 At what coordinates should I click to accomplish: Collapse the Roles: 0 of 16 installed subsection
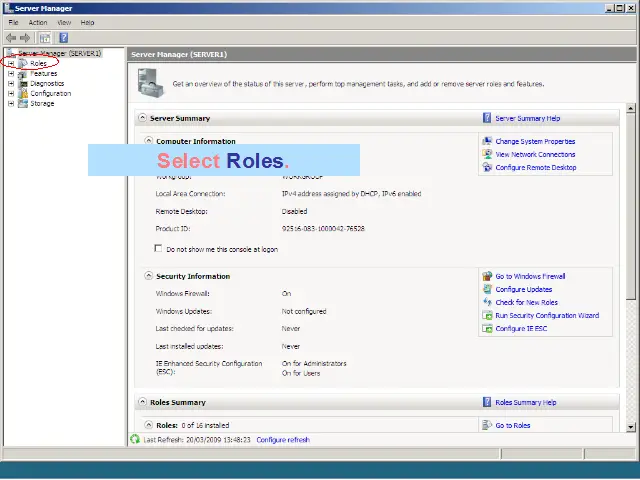coord(149,424)
